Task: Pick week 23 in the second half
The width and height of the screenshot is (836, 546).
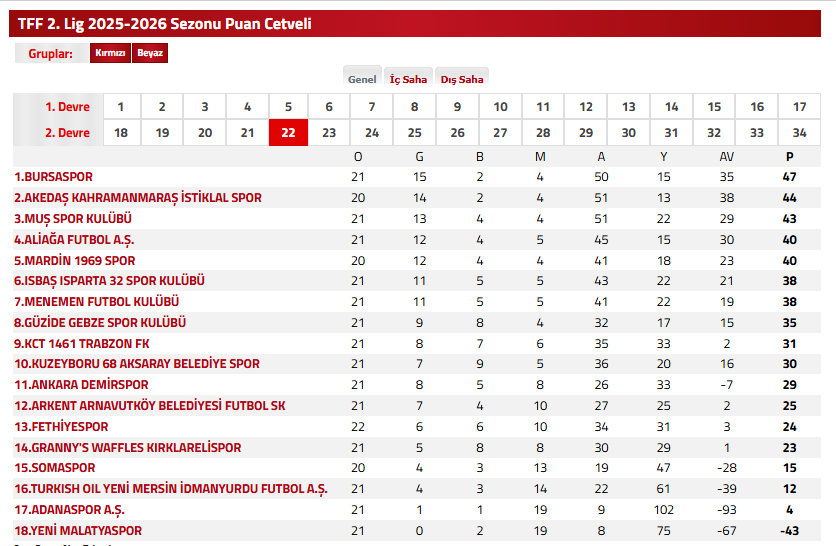Action: (329, 133)
